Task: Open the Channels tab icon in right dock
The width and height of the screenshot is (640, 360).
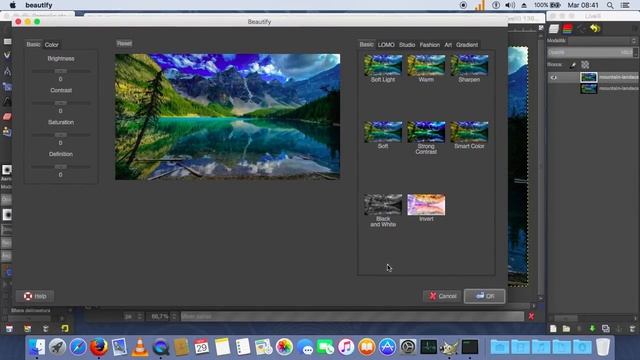Action: pyautogui.click(x=567, y=29)
